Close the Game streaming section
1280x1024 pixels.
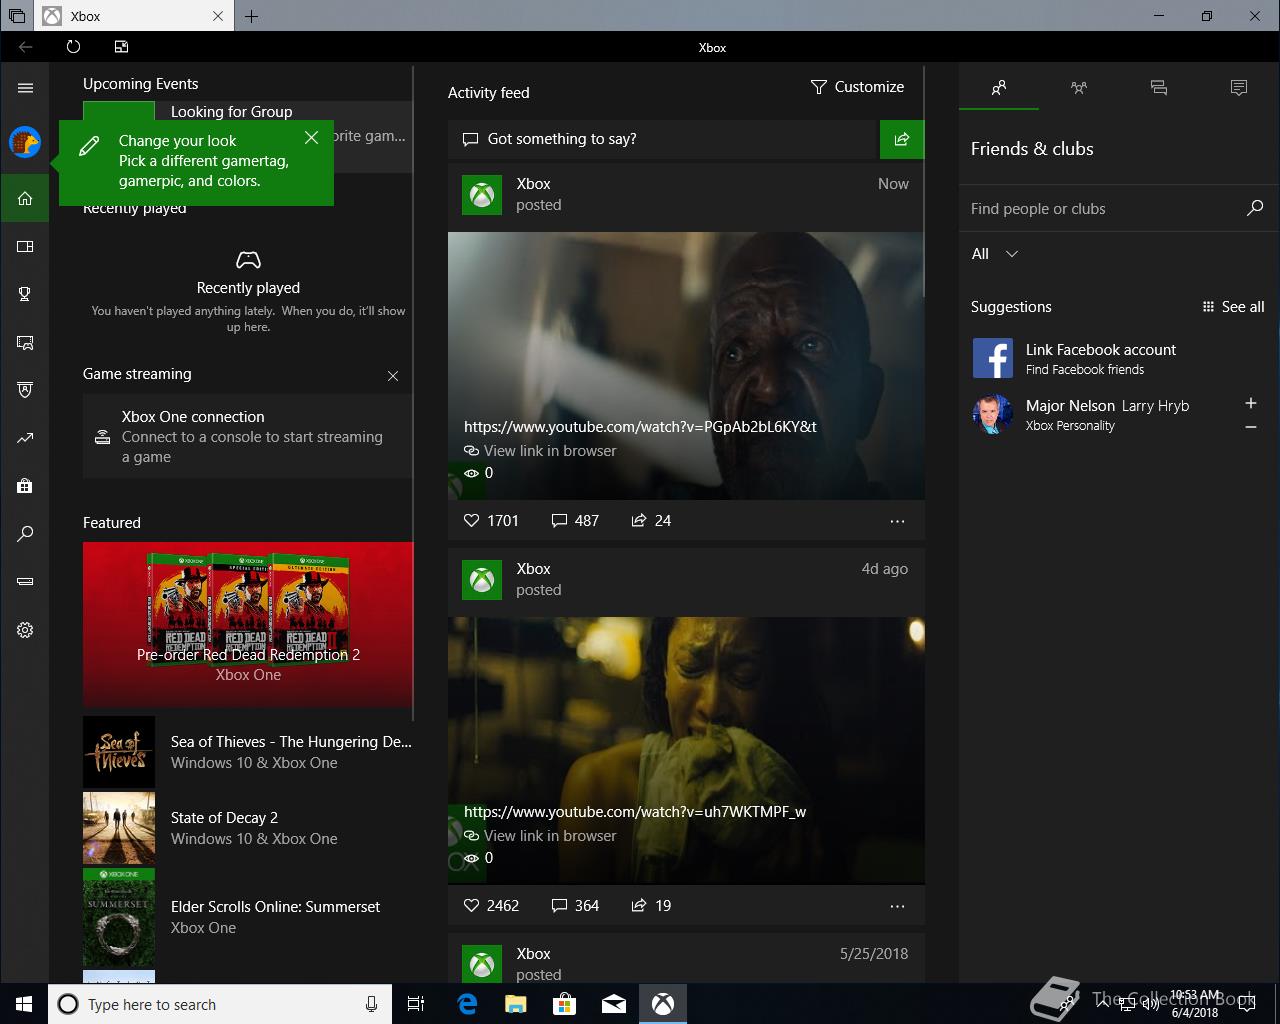[x=393, y=376]
